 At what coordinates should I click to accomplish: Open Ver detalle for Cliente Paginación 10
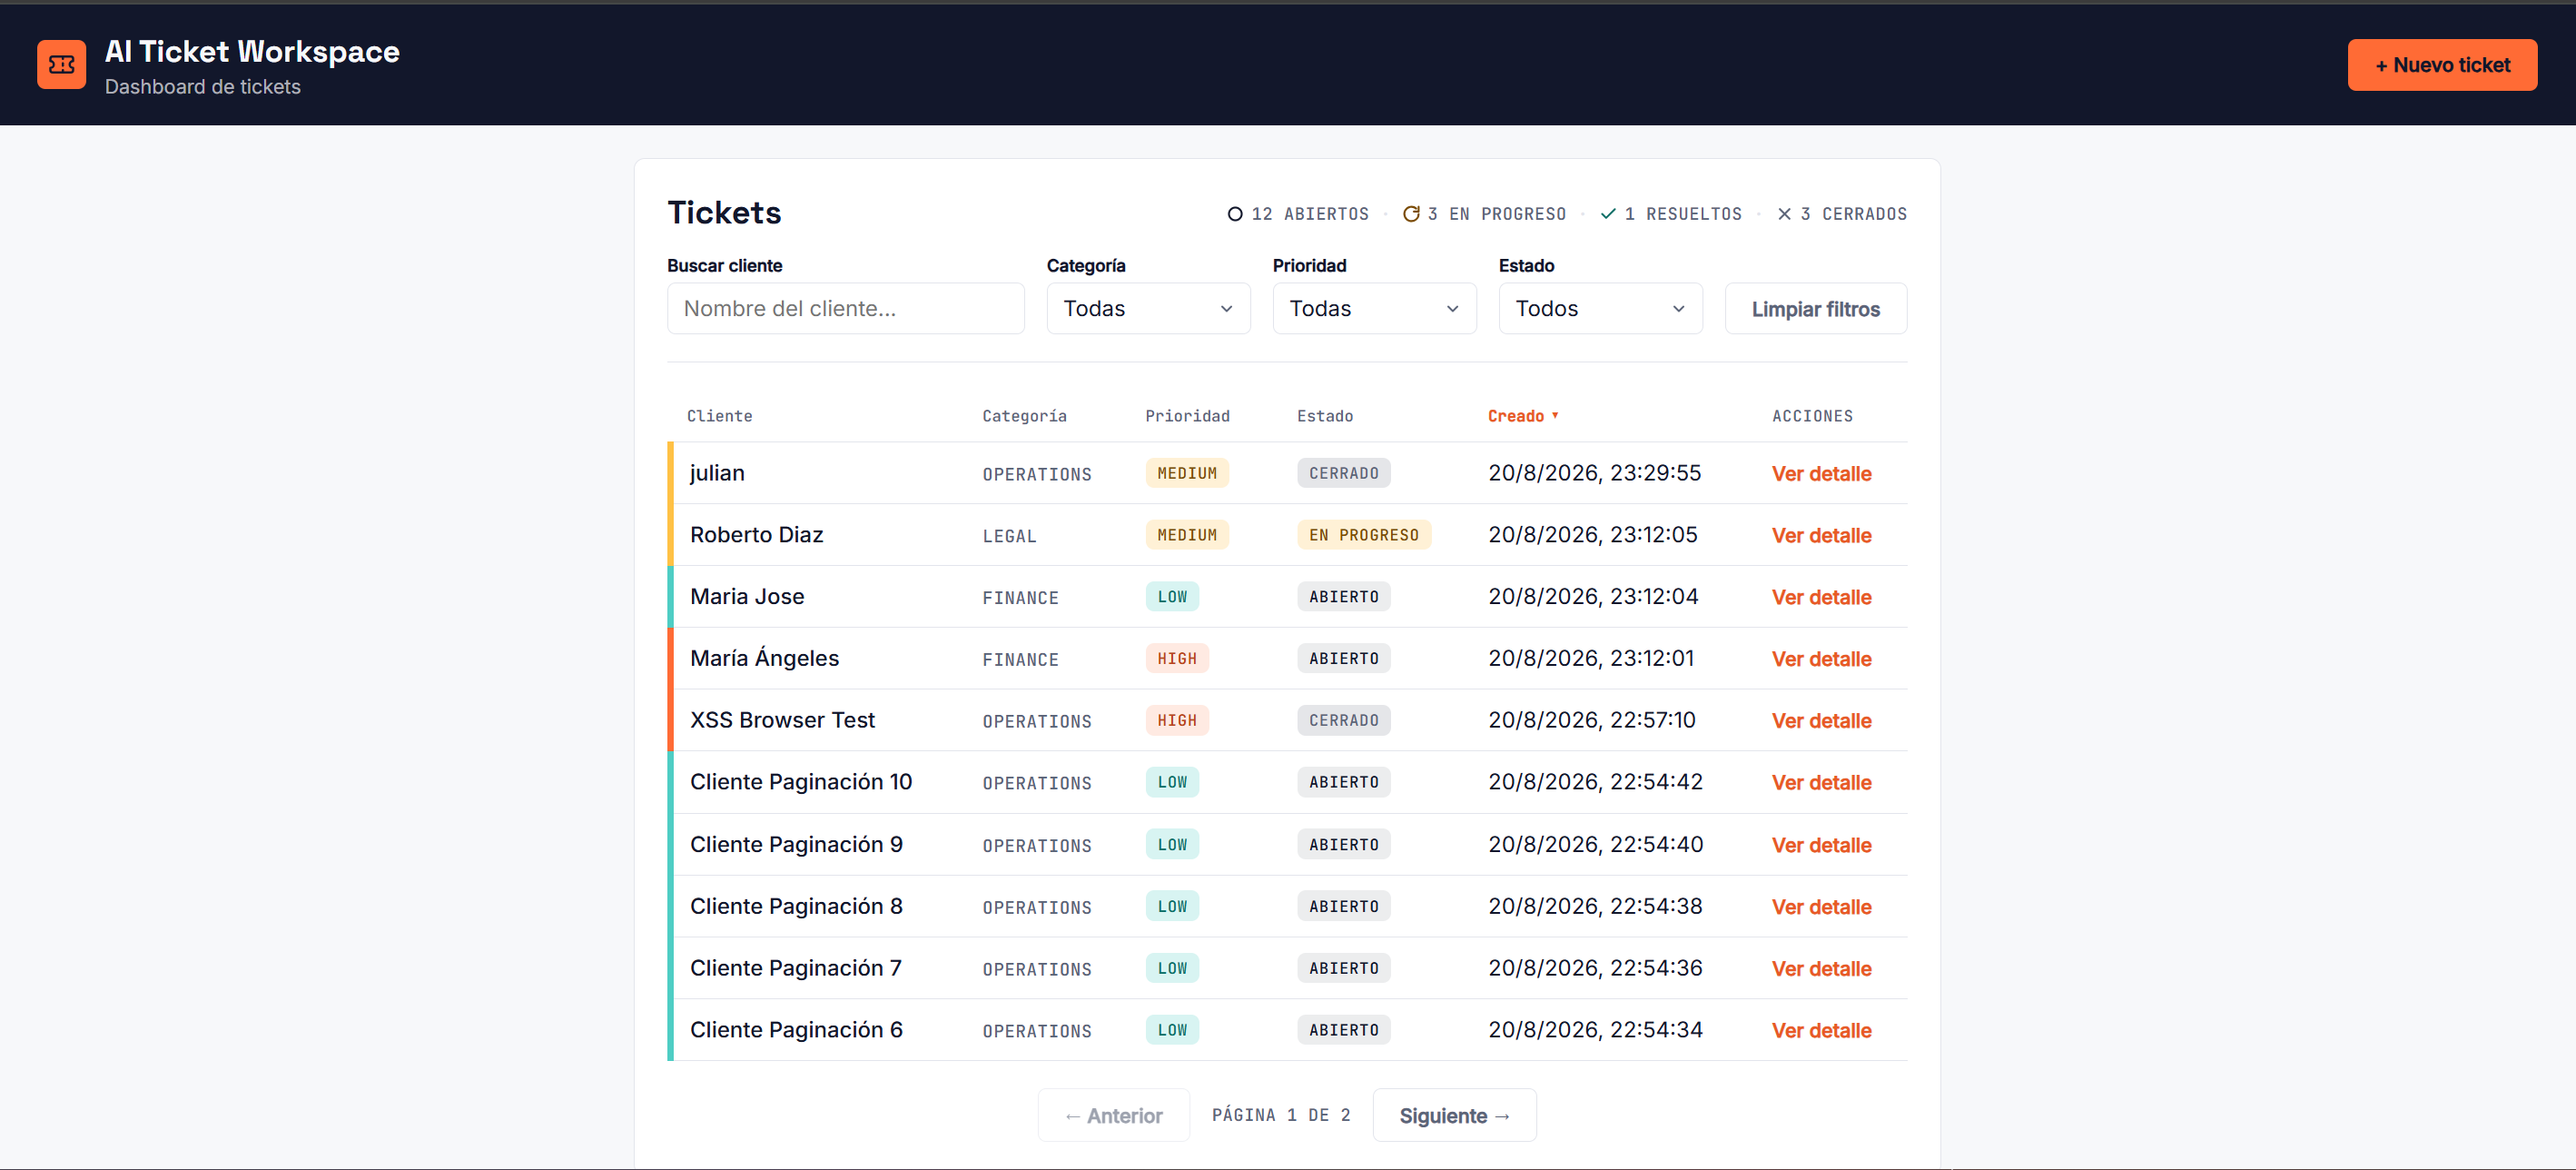1821,783
